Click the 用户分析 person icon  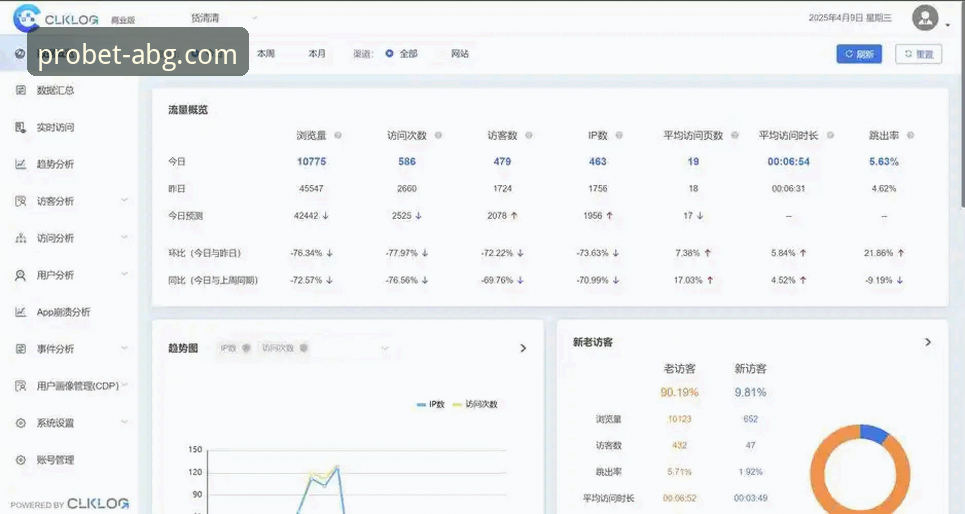coord(20,275)
